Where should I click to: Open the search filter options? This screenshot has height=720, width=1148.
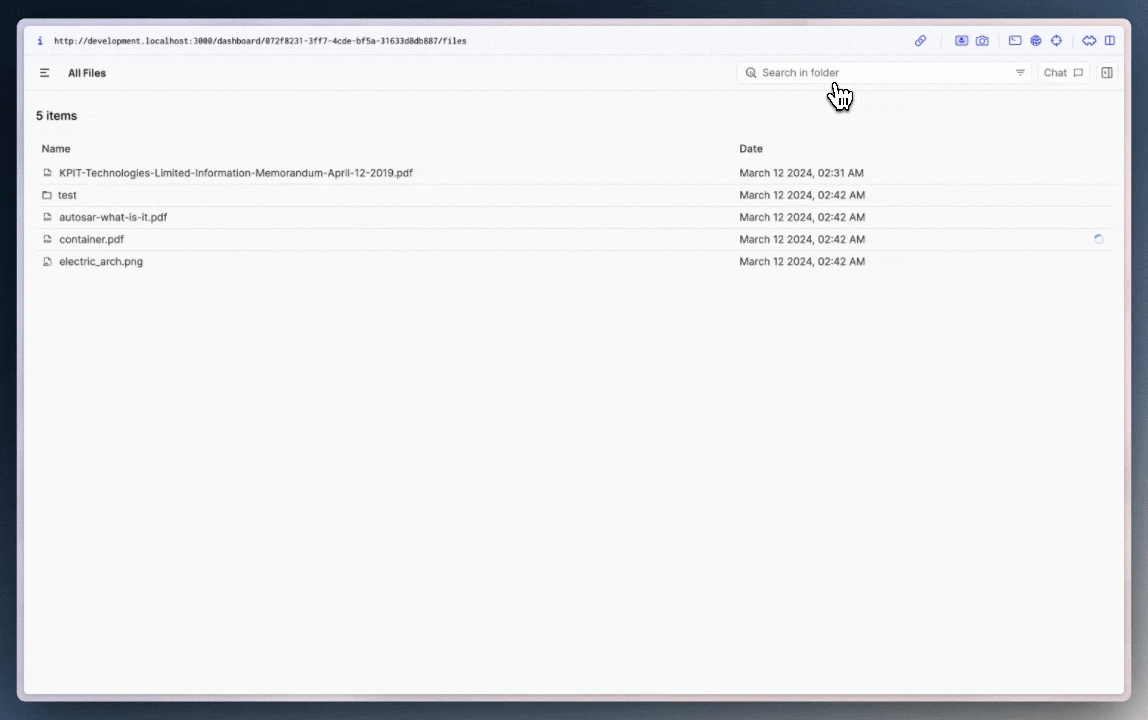(1020, 73)
